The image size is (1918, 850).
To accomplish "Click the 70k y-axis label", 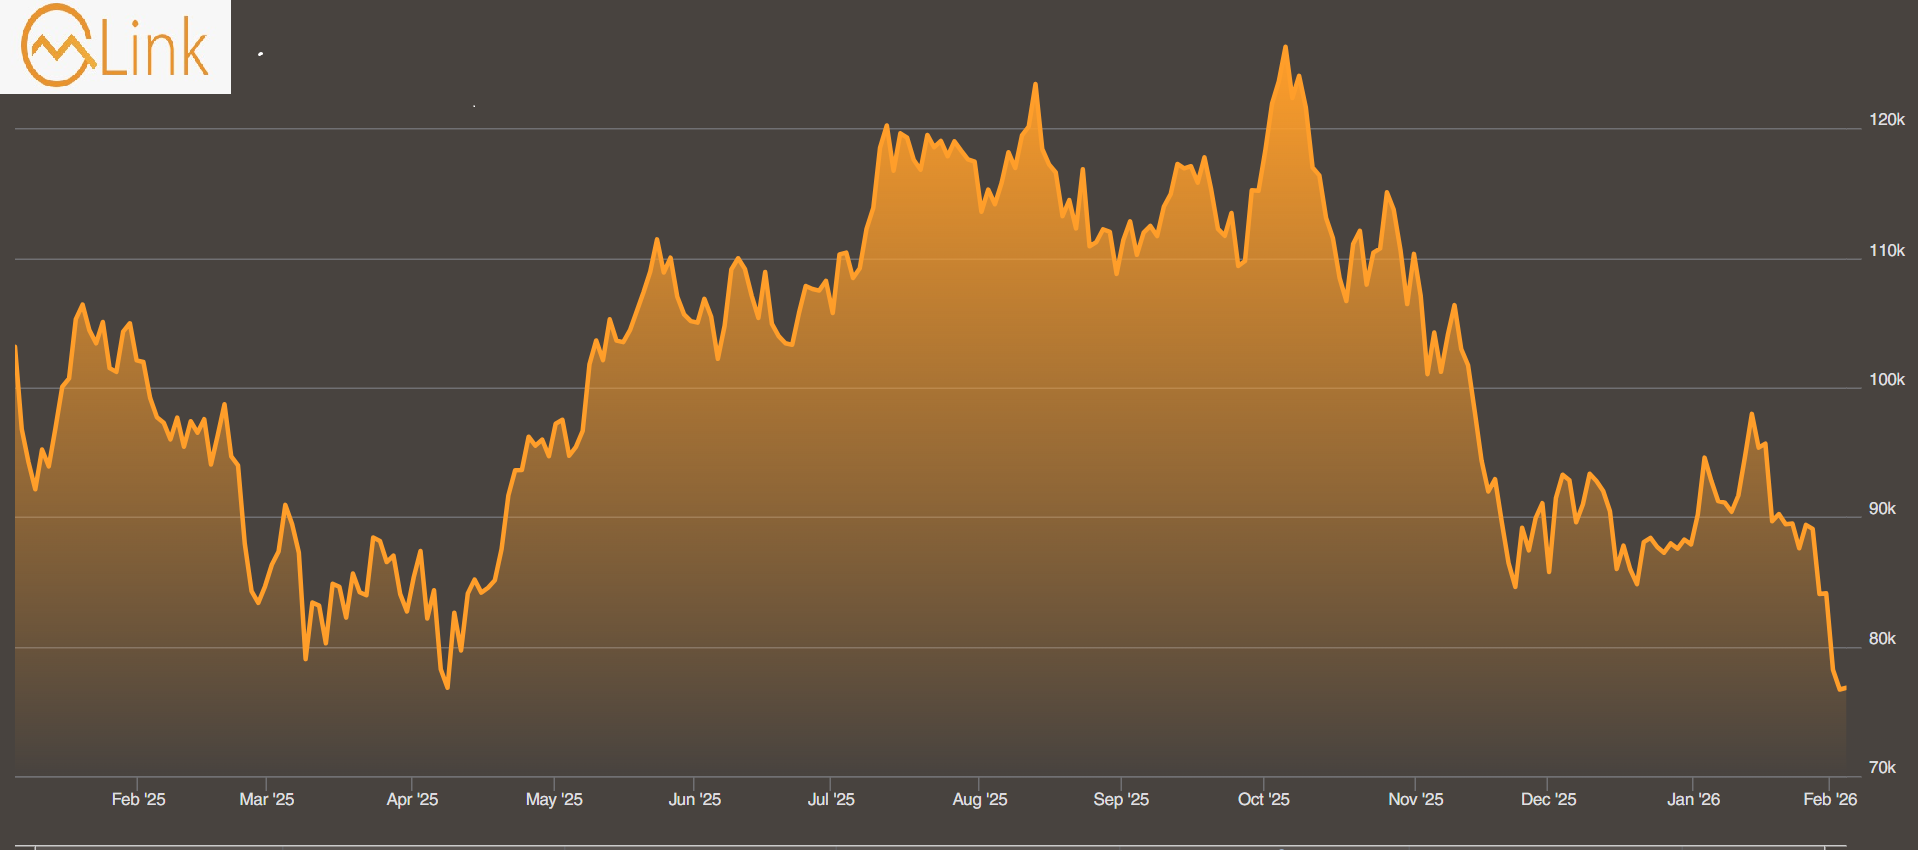I will point(1882,768).
